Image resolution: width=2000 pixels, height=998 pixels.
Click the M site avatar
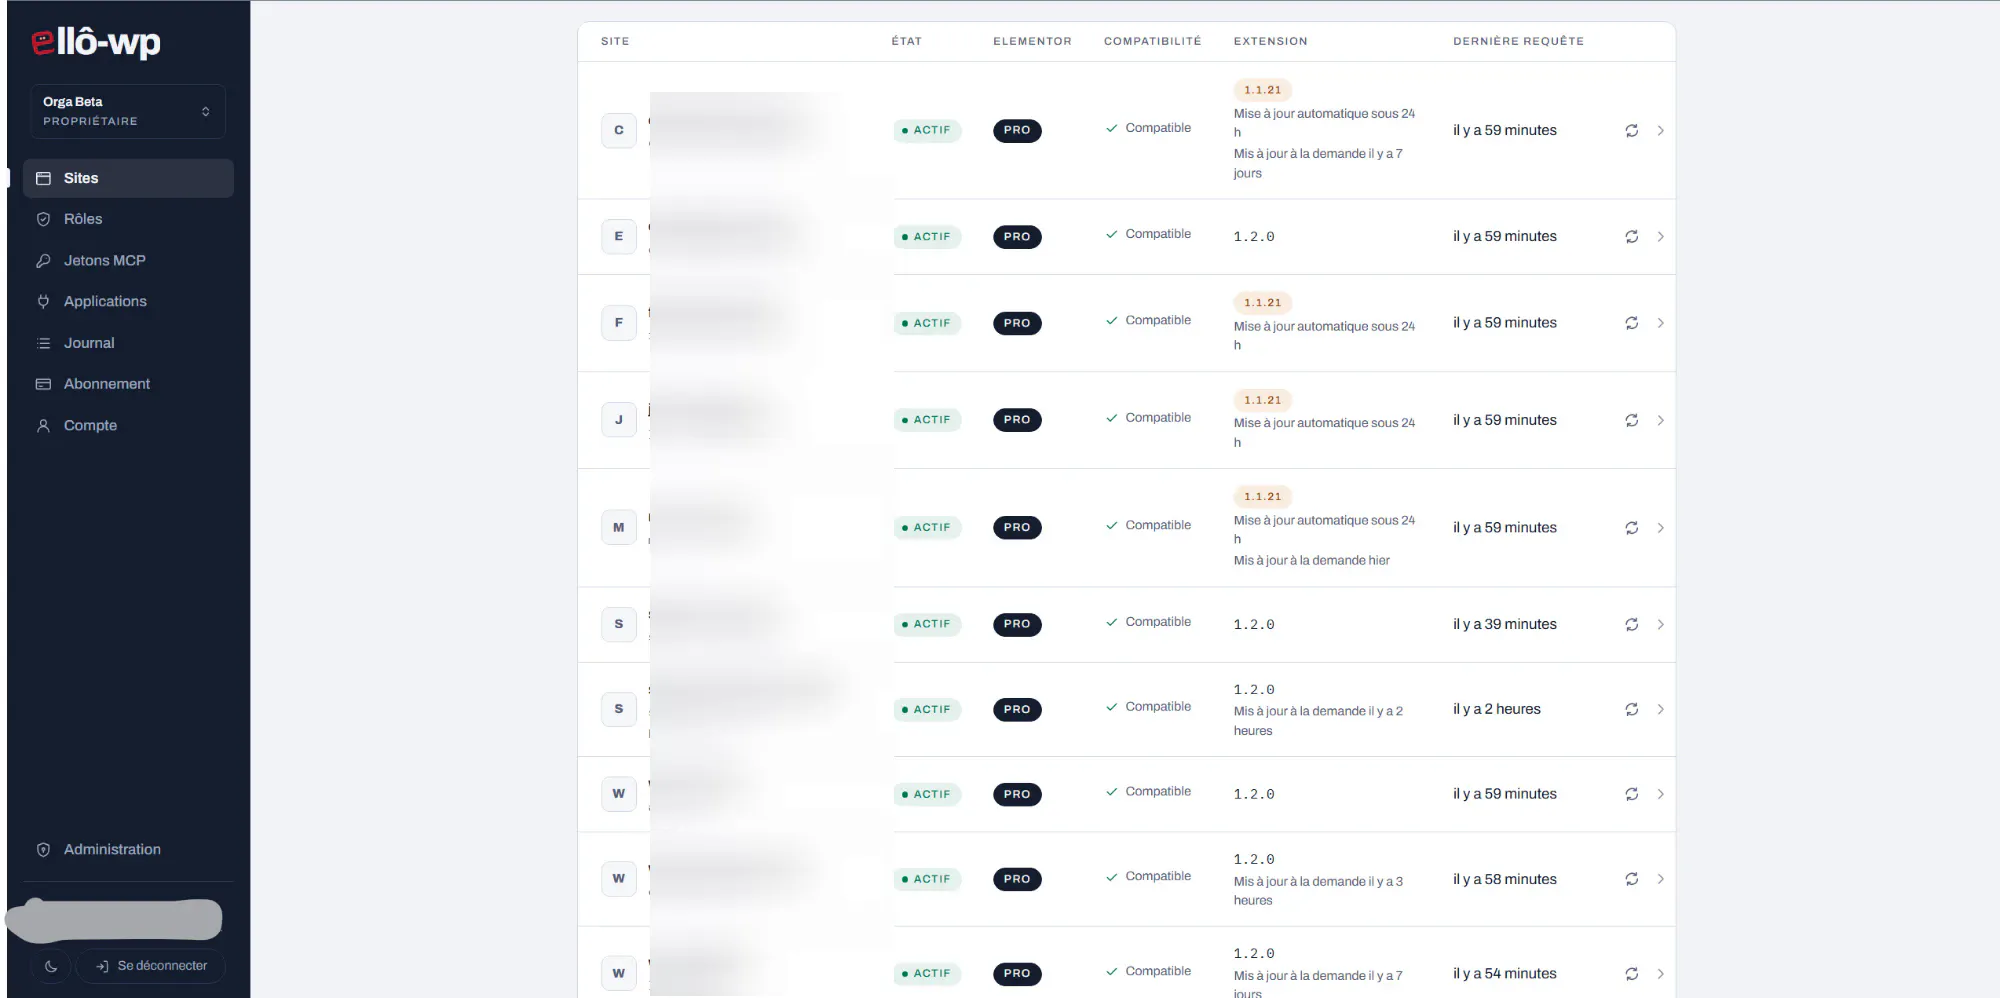618,527
